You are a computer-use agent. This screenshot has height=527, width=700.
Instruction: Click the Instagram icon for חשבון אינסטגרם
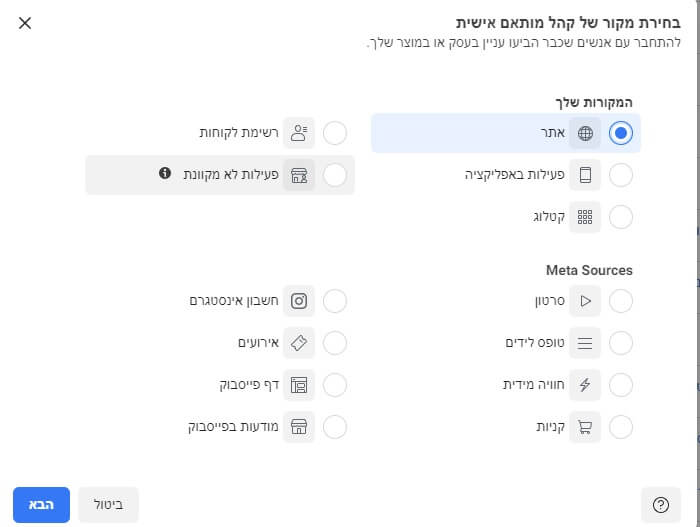tap(299, 300)
